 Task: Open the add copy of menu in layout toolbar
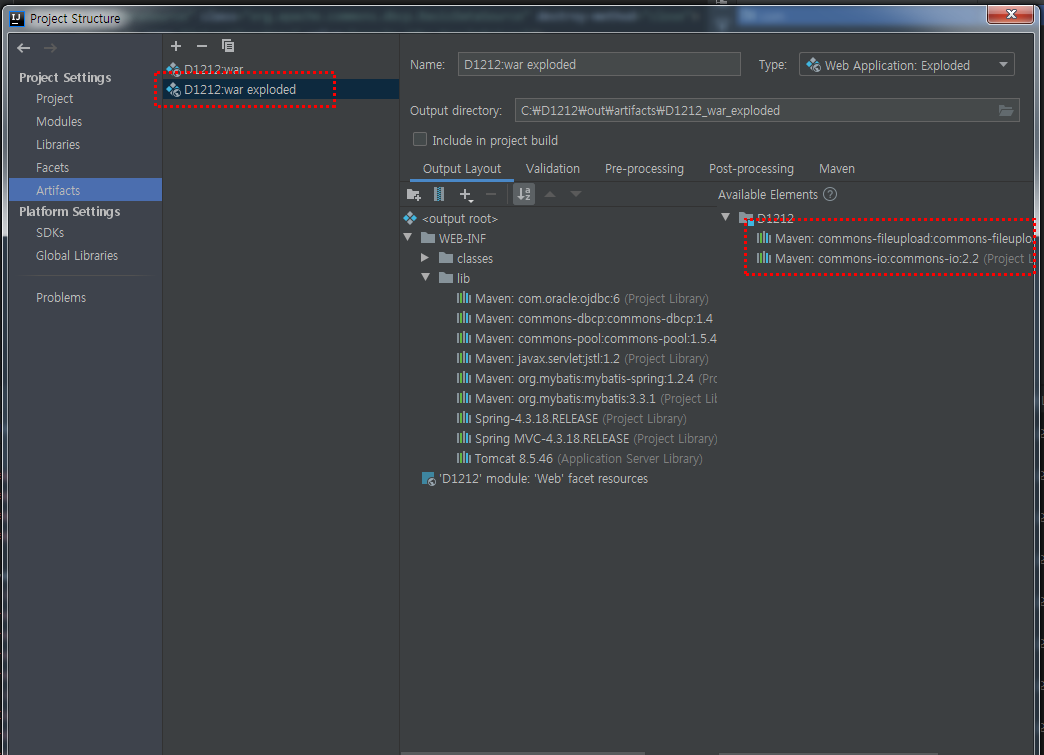pyautogui.click(x=466, y=194)
